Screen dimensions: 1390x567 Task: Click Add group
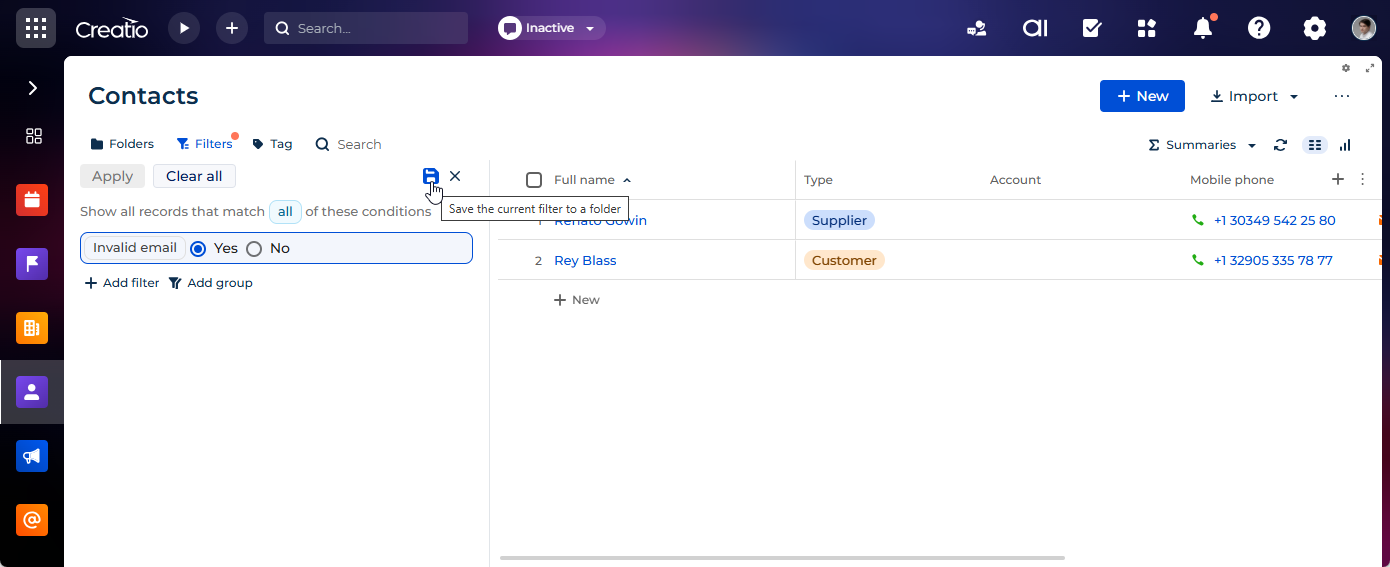(210, 283)
